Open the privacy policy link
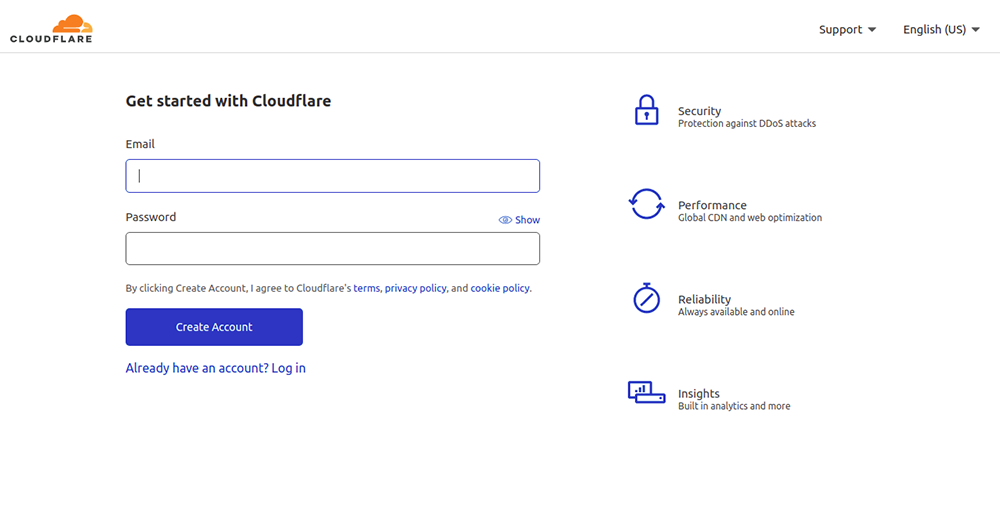Screen dimensions: 1000x523 pos(415,288)
